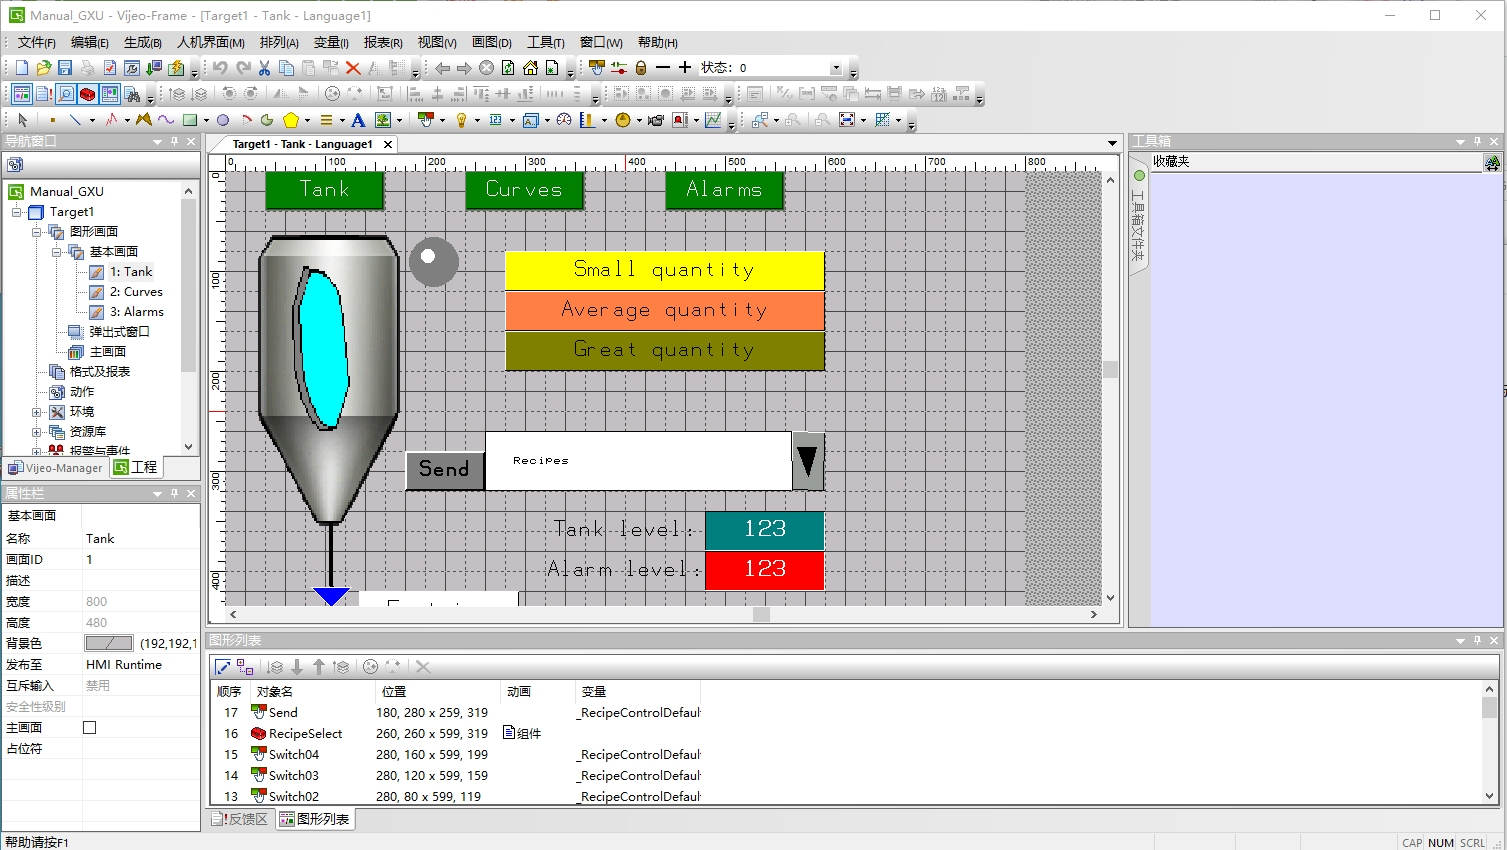Pin the 工具箱 panel
Viewport: 1507px width, 850px height.
(x=1477, y=142)
